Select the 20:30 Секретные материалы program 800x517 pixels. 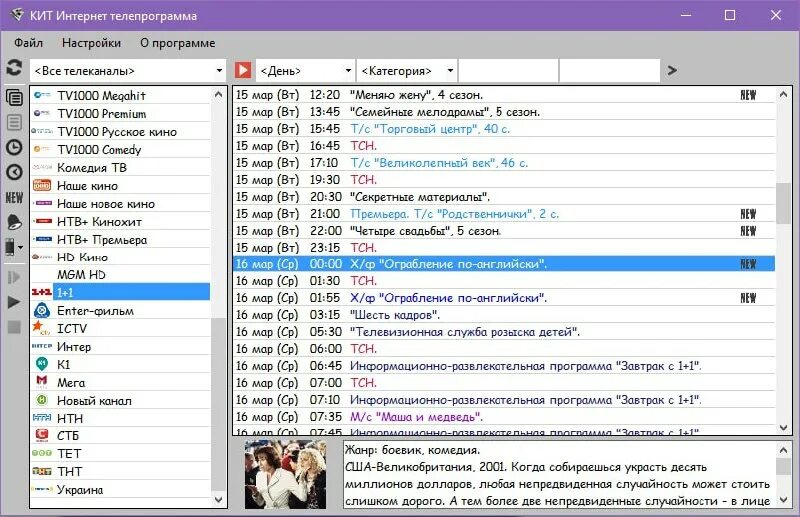[x=504, y=196]
